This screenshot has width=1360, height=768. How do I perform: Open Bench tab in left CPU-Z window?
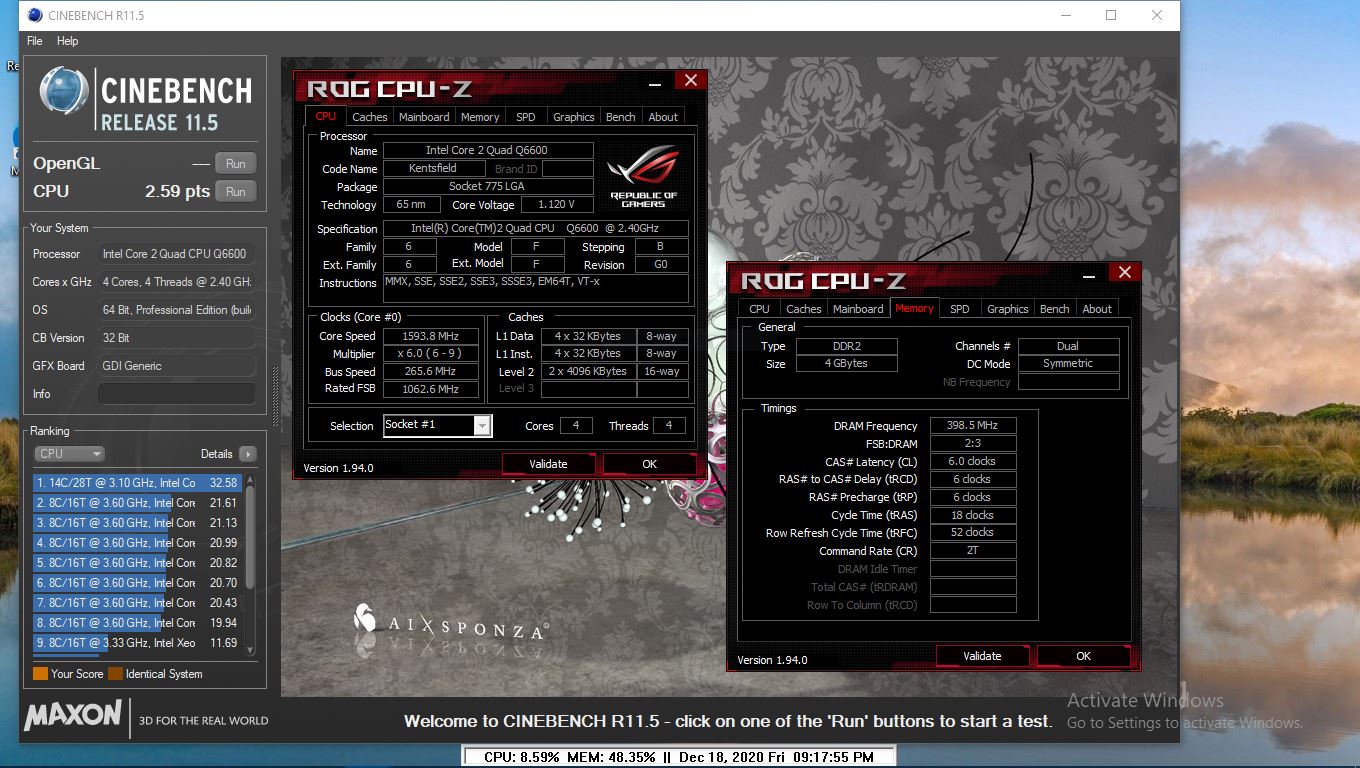pyautogui.click(x=621, y=117)
